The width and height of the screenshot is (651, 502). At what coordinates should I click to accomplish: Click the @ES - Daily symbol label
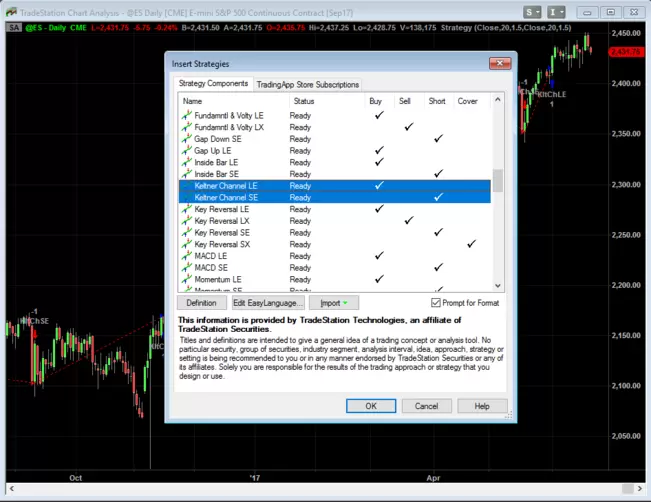[x=46, y=28]
